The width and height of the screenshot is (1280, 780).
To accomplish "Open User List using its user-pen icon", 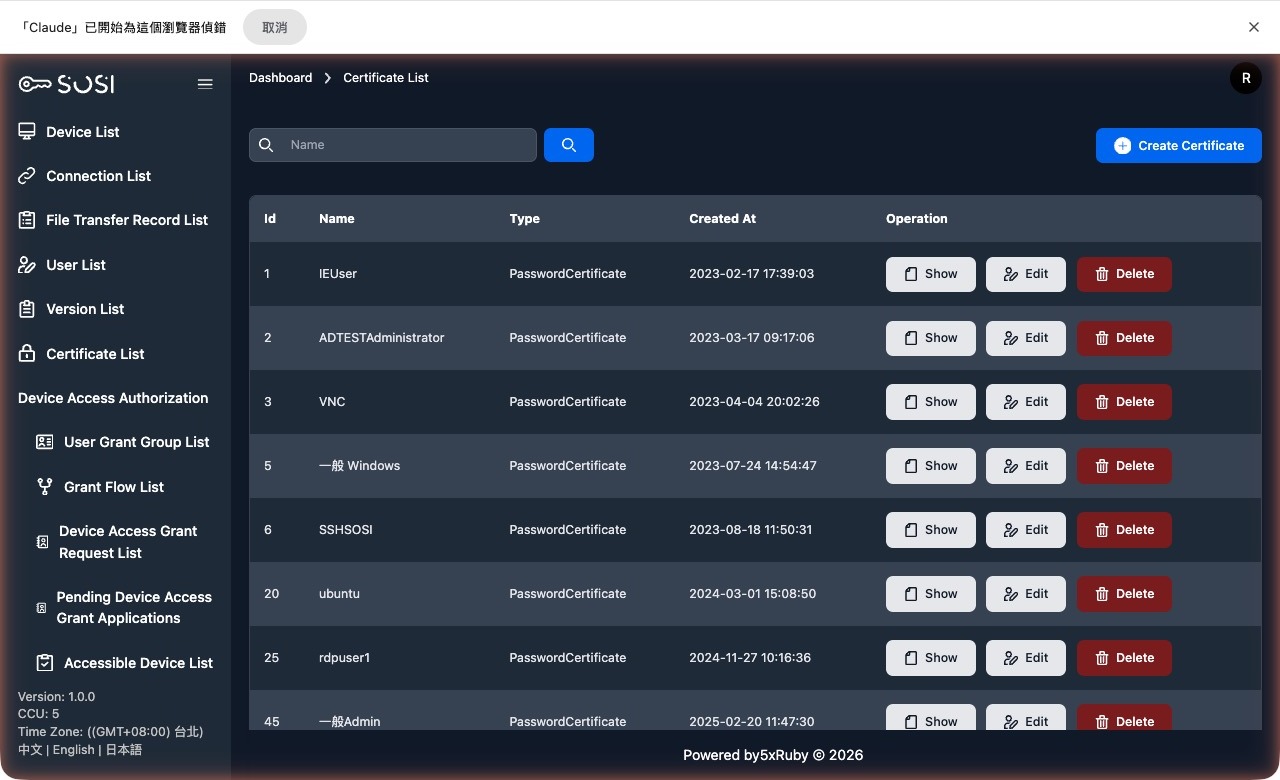I will [x=28, y=264].
